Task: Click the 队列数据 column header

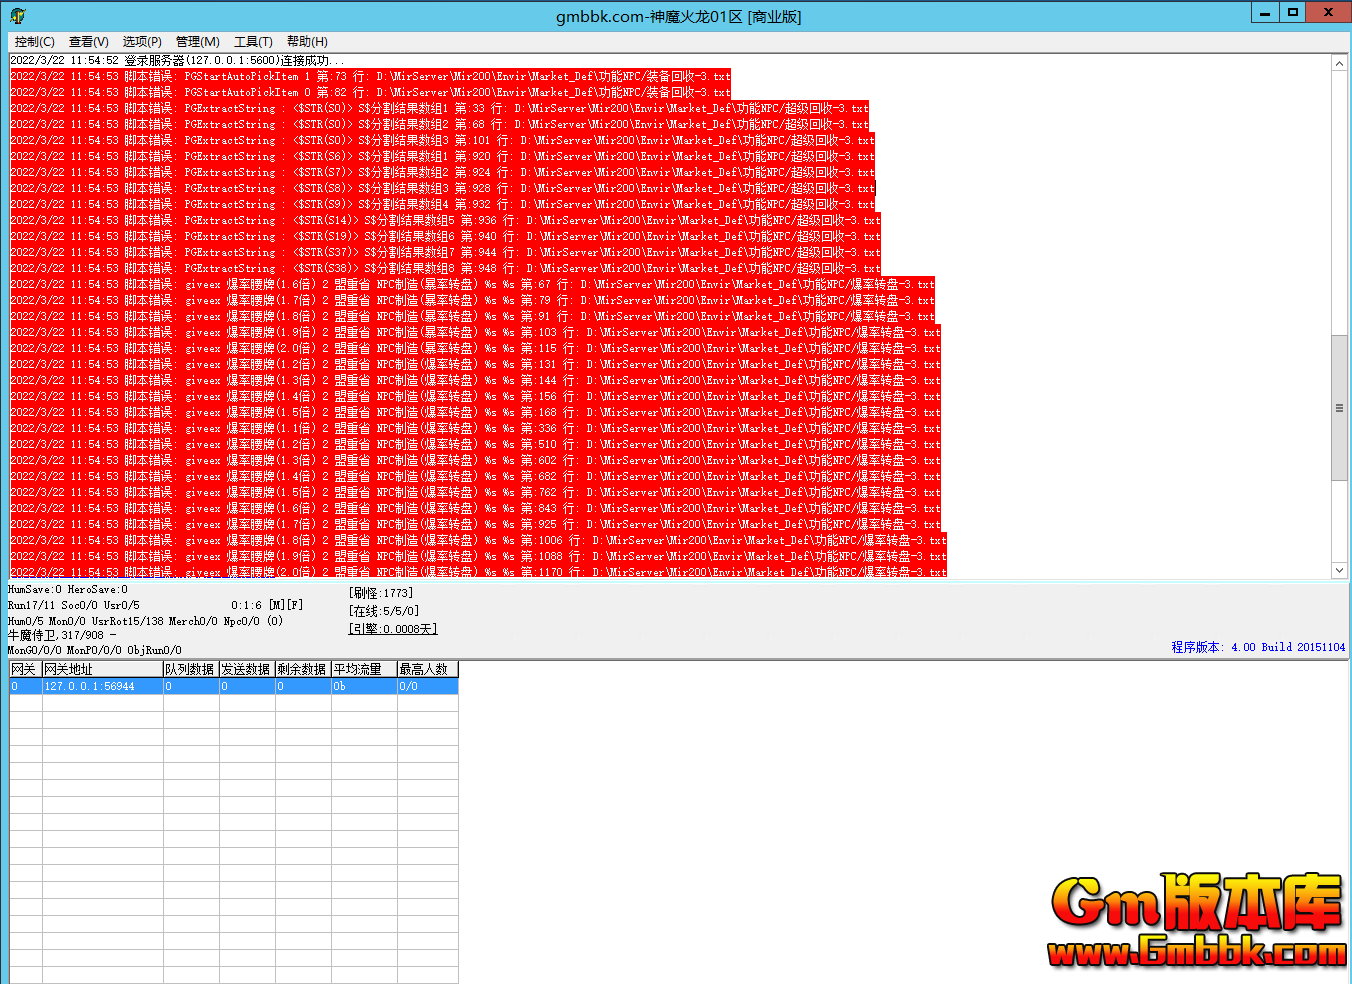Action: [x=190, y=669]
